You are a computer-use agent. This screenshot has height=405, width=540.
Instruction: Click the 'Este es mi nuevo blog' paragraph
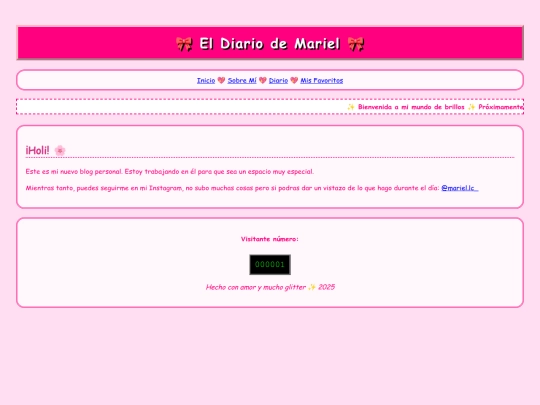[170, 172]
